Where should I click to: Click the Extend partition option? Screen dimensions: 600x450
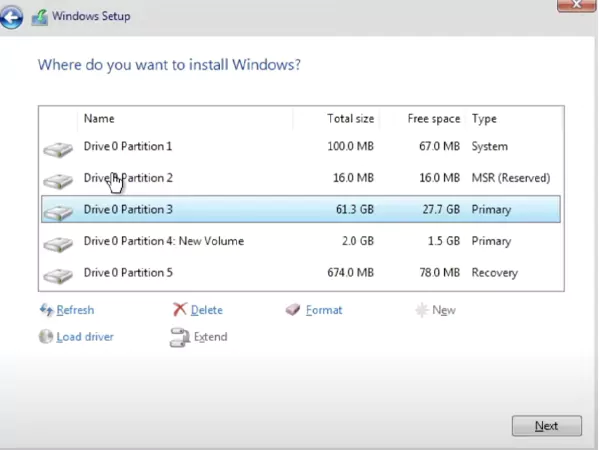coord(210,337)
